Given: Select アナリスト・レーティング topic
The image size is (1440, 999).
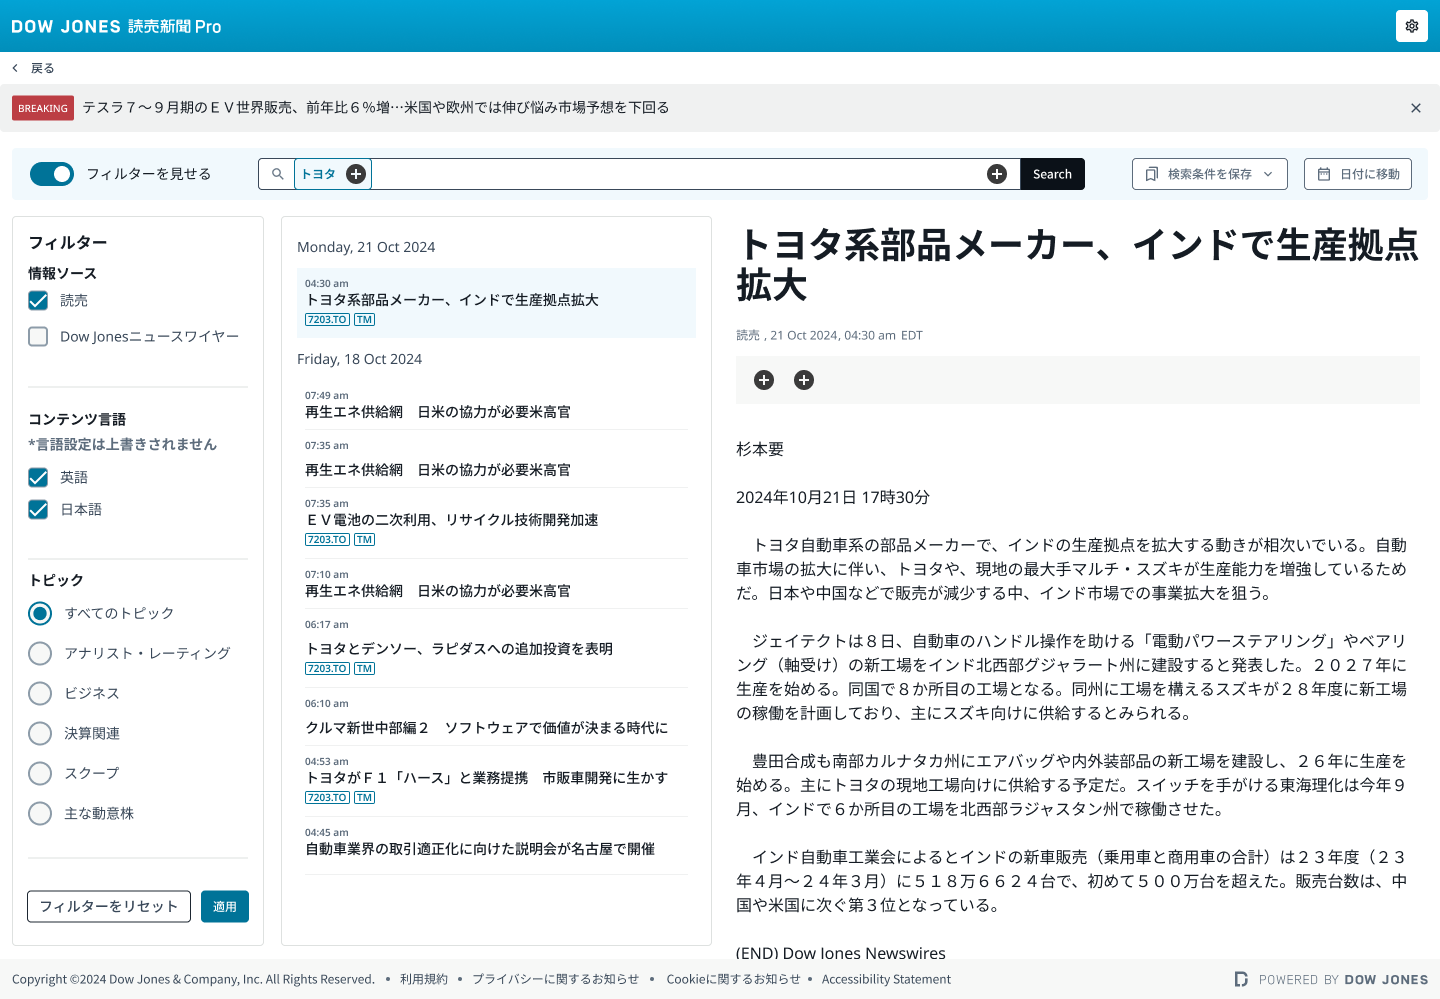Looking at the screenshot, I should [x=40, y=653].
